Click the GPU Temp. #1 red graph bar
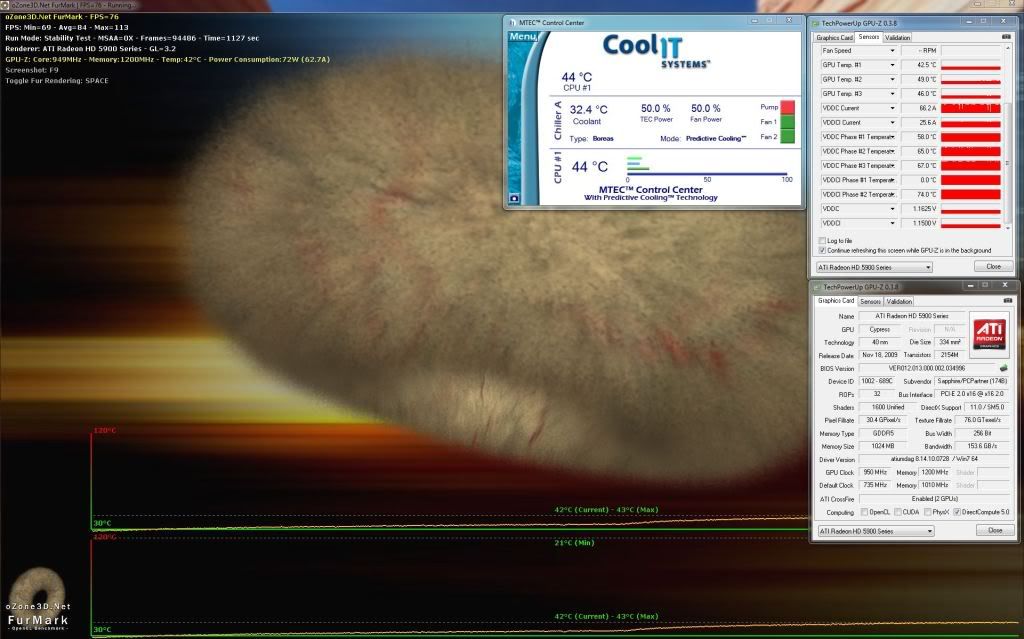Image resolution: width=1024 pixels, height=639 pixels. [x=970, y=68]
